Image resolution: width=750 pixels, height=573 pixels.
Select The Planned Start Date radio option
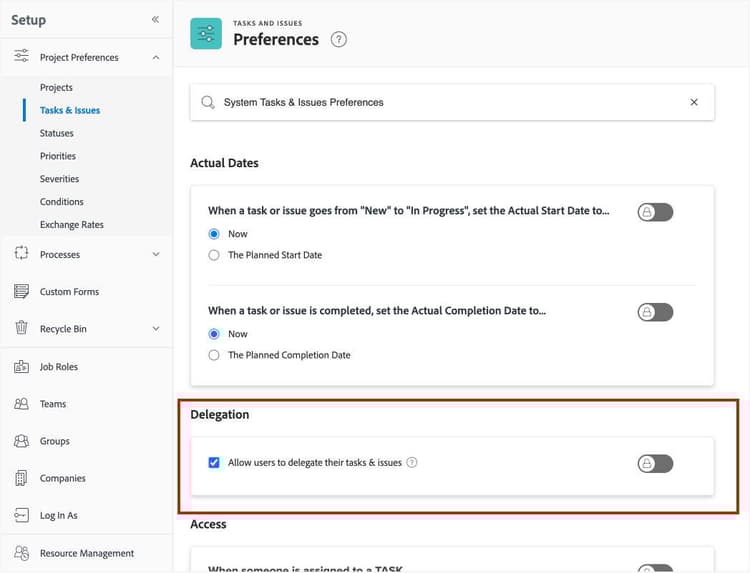pyautogui.click(x=214, y=255)
